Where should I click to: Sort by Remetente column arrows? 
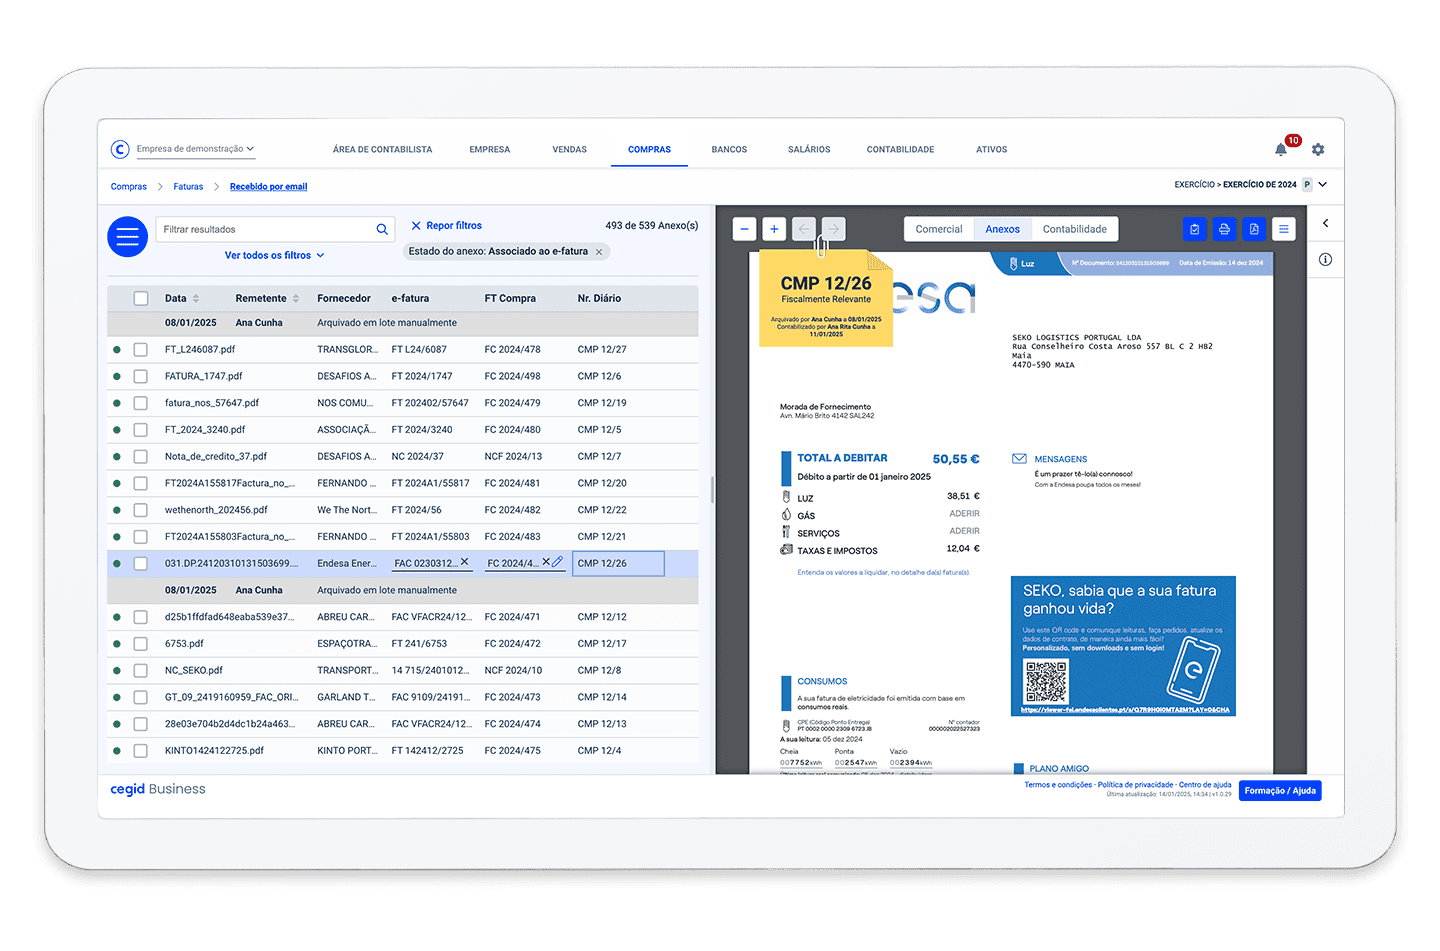pyautogui.click(x=296, y=298)
